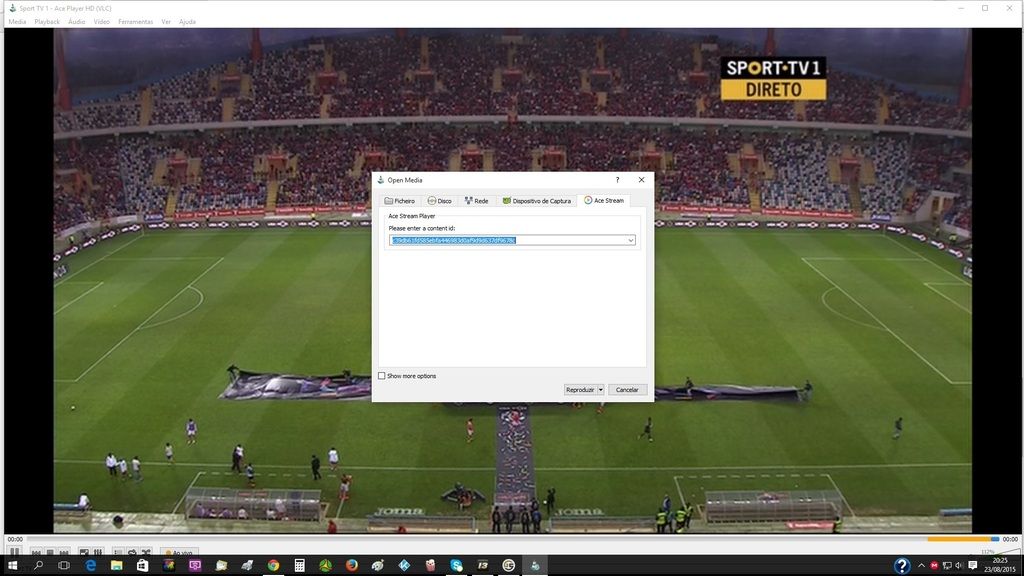
Task: Open the Ferramentas menu
Action: [x=135, y=21]
